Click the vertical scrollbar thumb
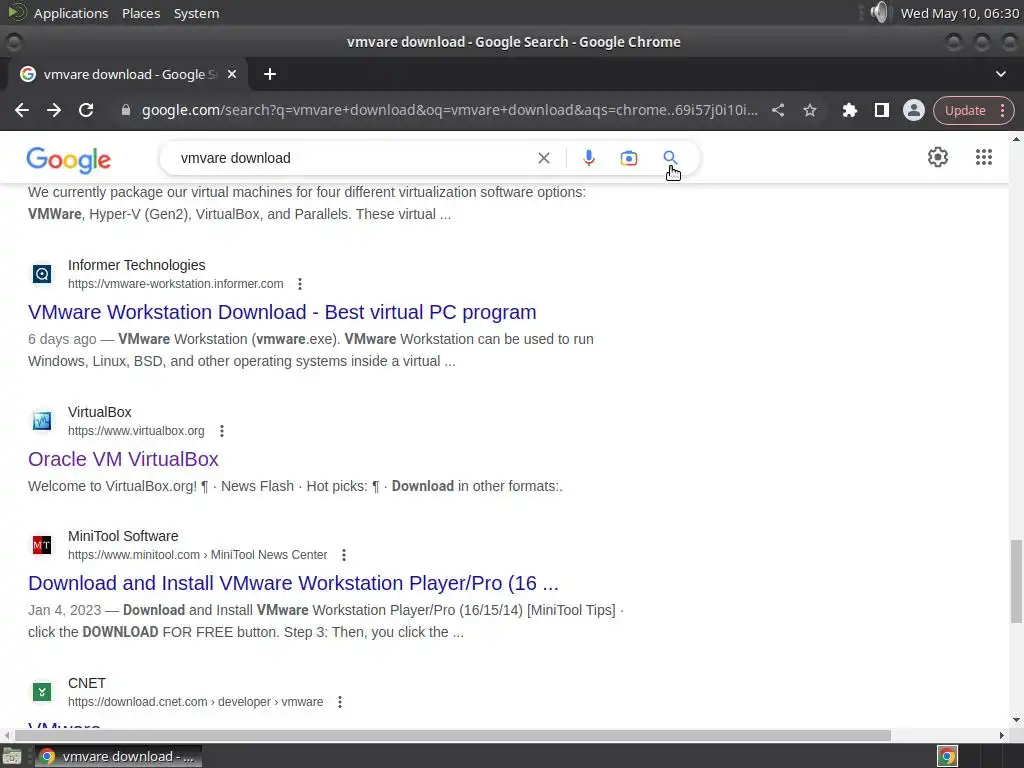Screen dimensions: 1024x768 1016,581
